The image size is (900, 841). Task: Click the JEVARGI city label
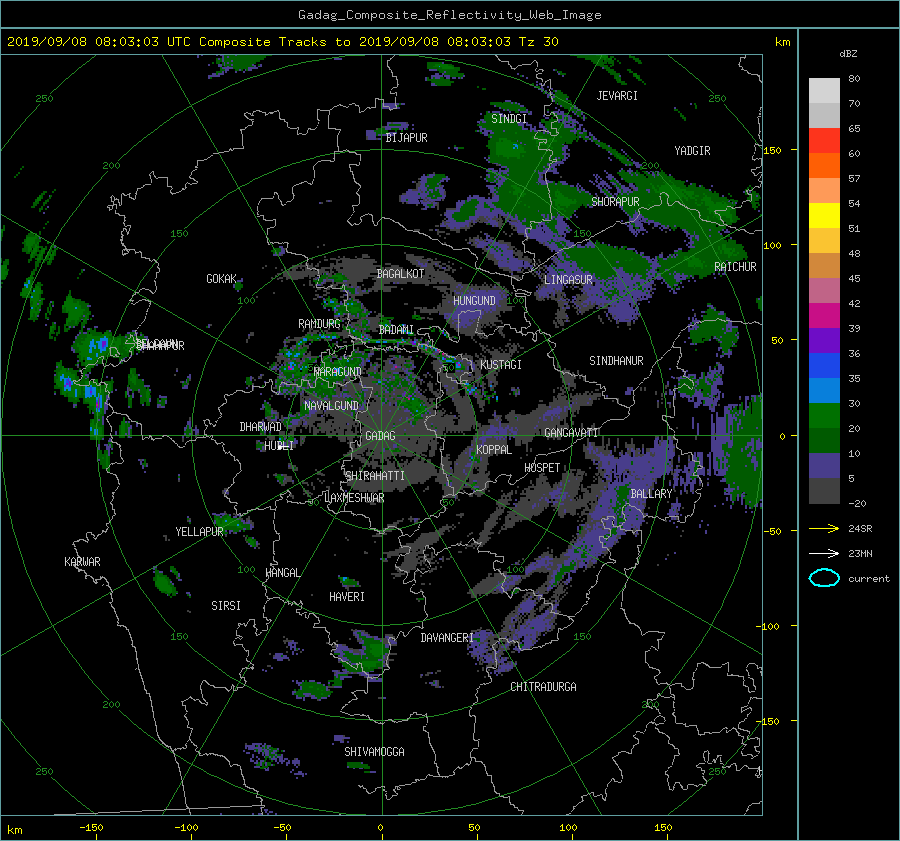(617, 96)
